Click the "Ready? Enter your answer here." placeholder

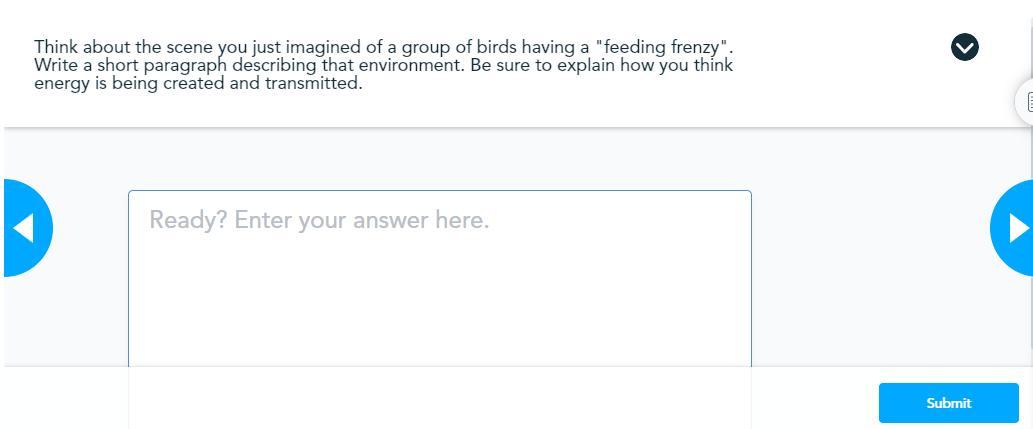(319, 220)
